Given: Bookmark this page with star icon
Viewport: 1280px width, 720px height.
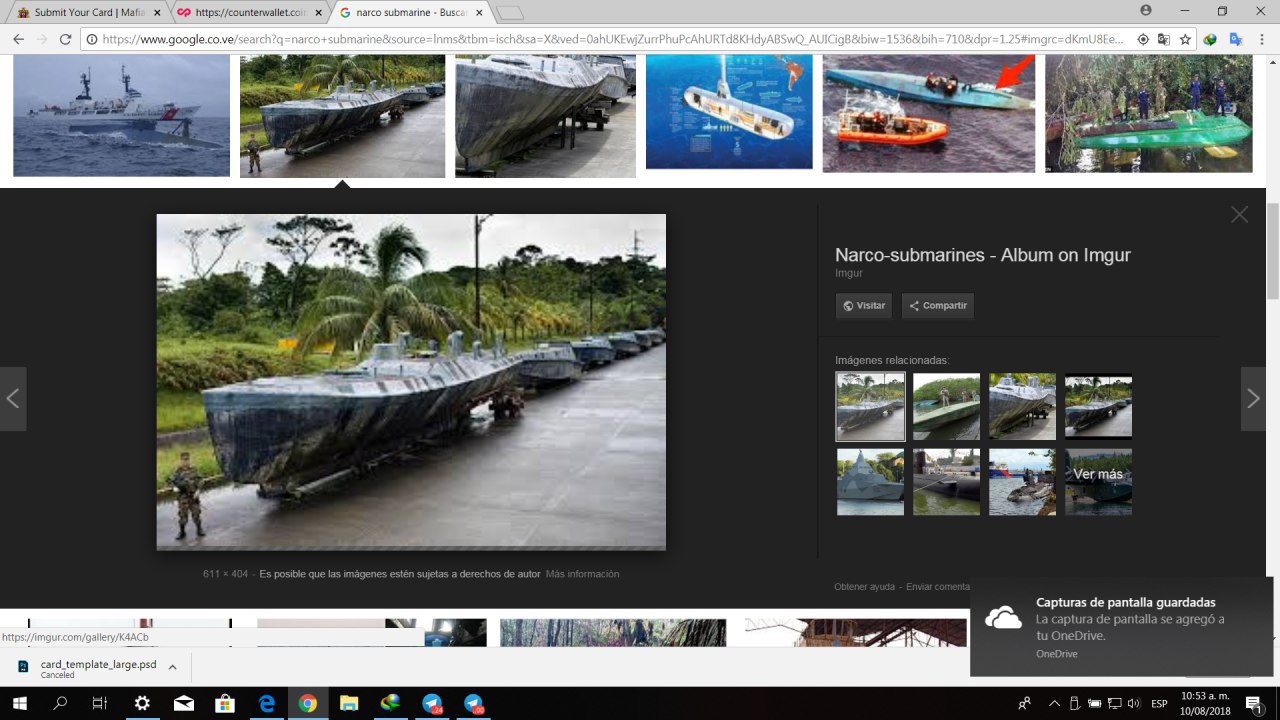Looking at the screenshot, I should click(1185, 39).
